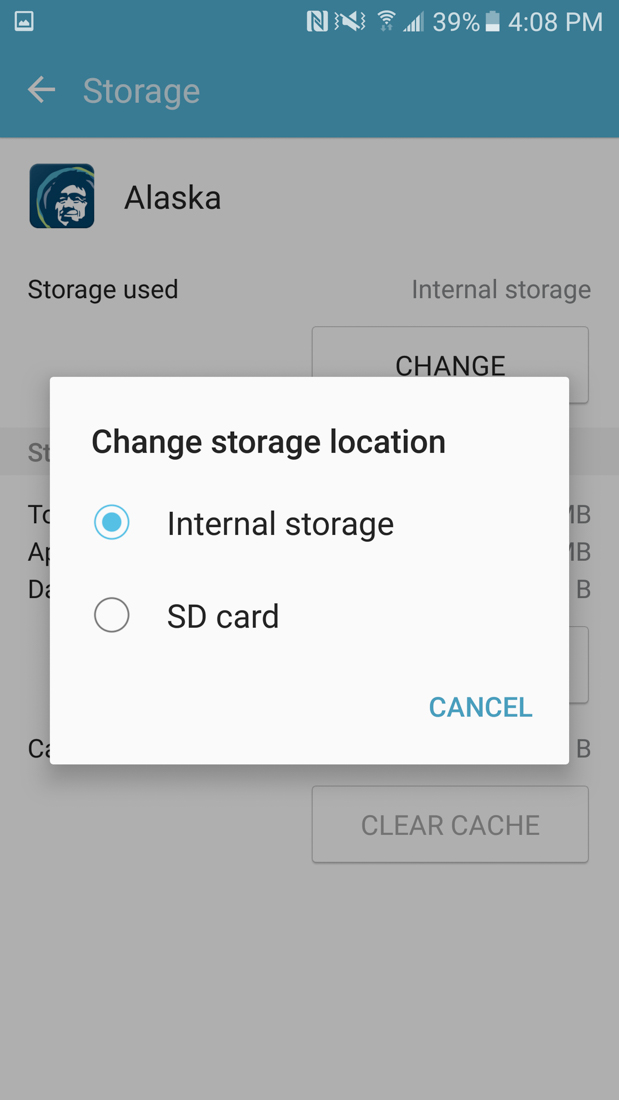Tap the 39% battery percentage text
The image size is (619, 1100).
click(x=456, y=21)
